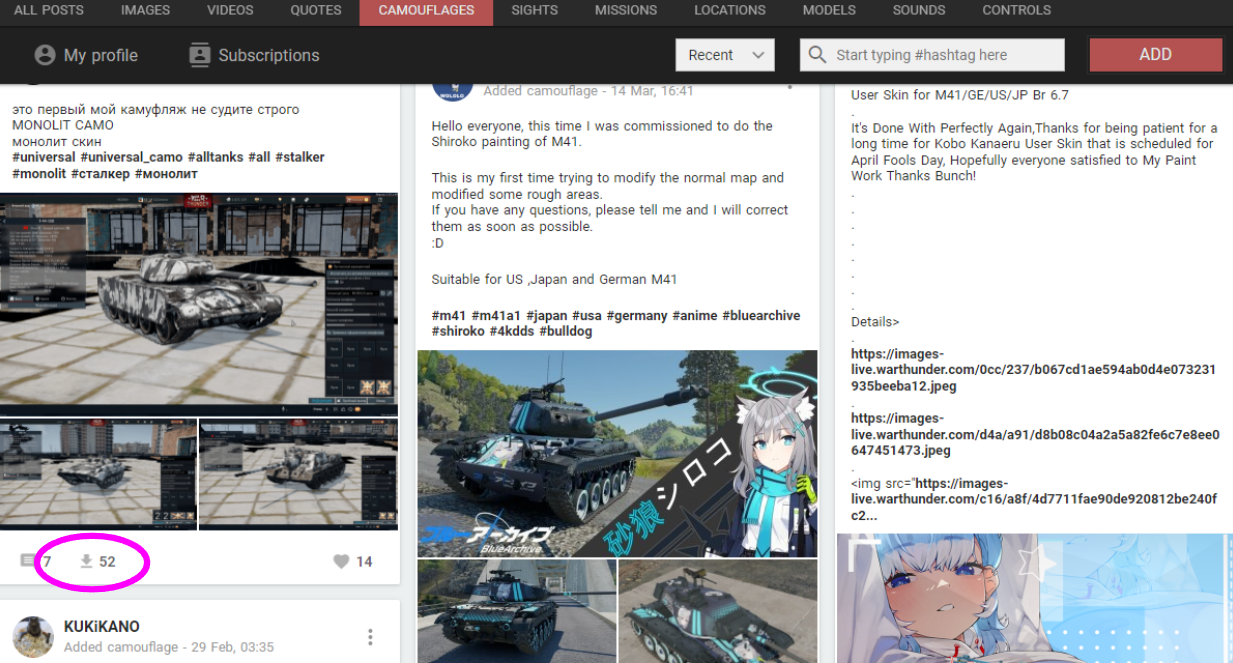Open My profile link
1233x663 pixels.
(101, 55)
